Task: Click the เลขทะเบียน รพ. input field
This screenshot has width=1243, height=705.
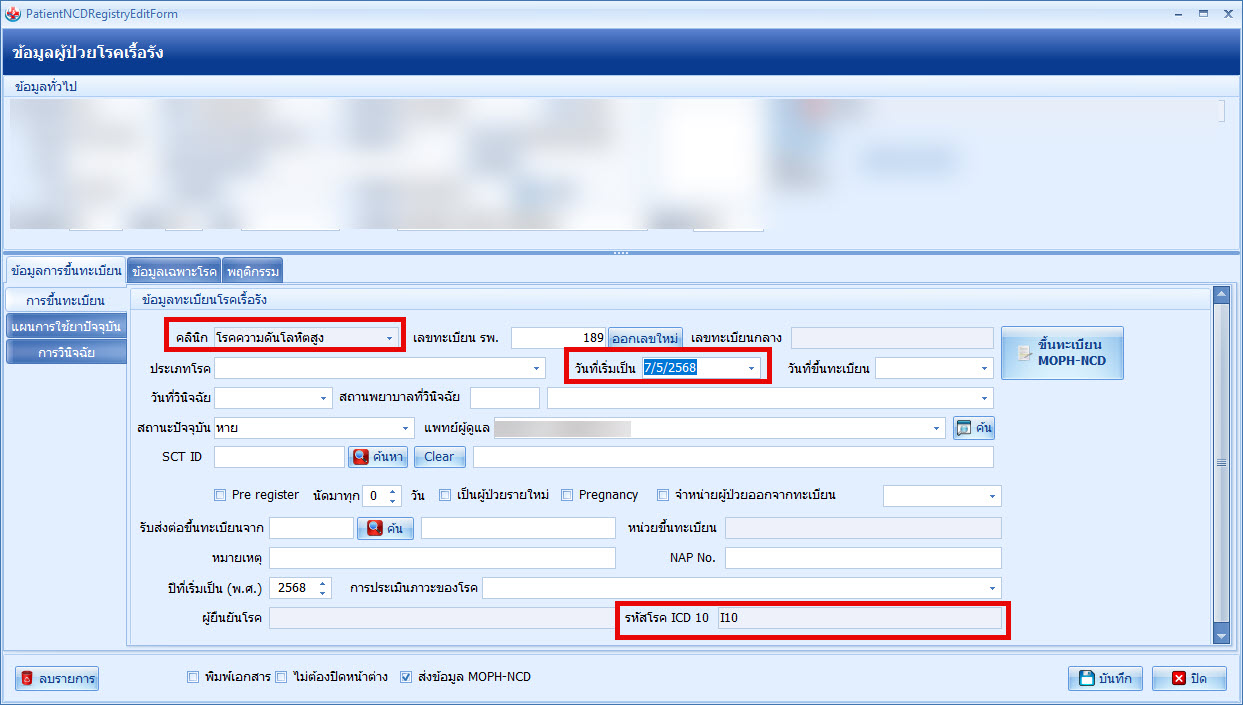Action: [x=559, y=338]
